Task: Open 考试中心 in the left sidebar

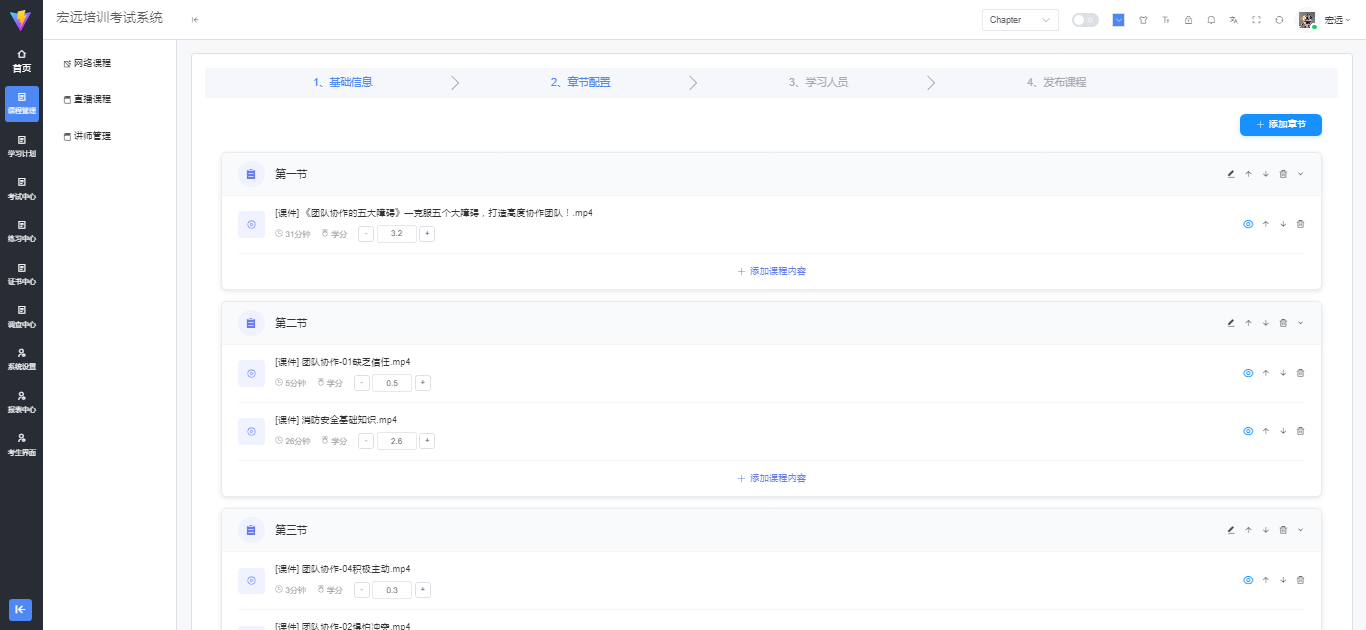Action: coord(21,189)
